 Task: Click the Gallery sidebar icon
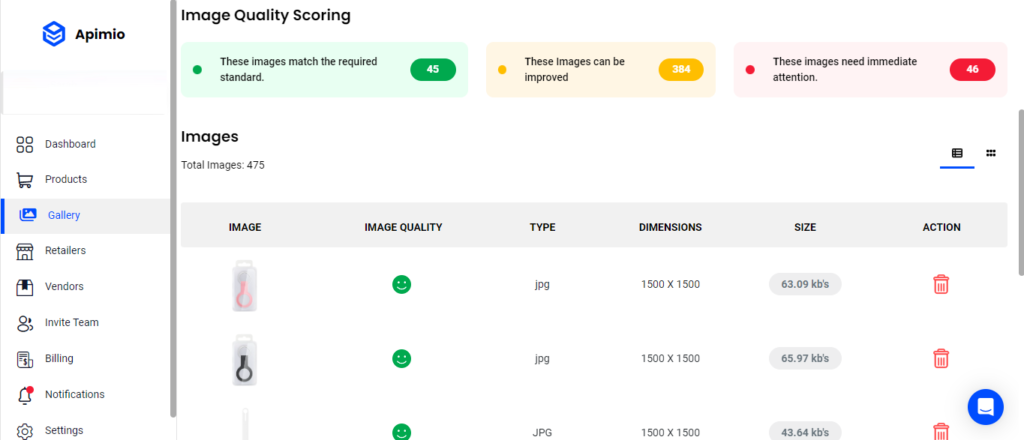coord(28,215)
